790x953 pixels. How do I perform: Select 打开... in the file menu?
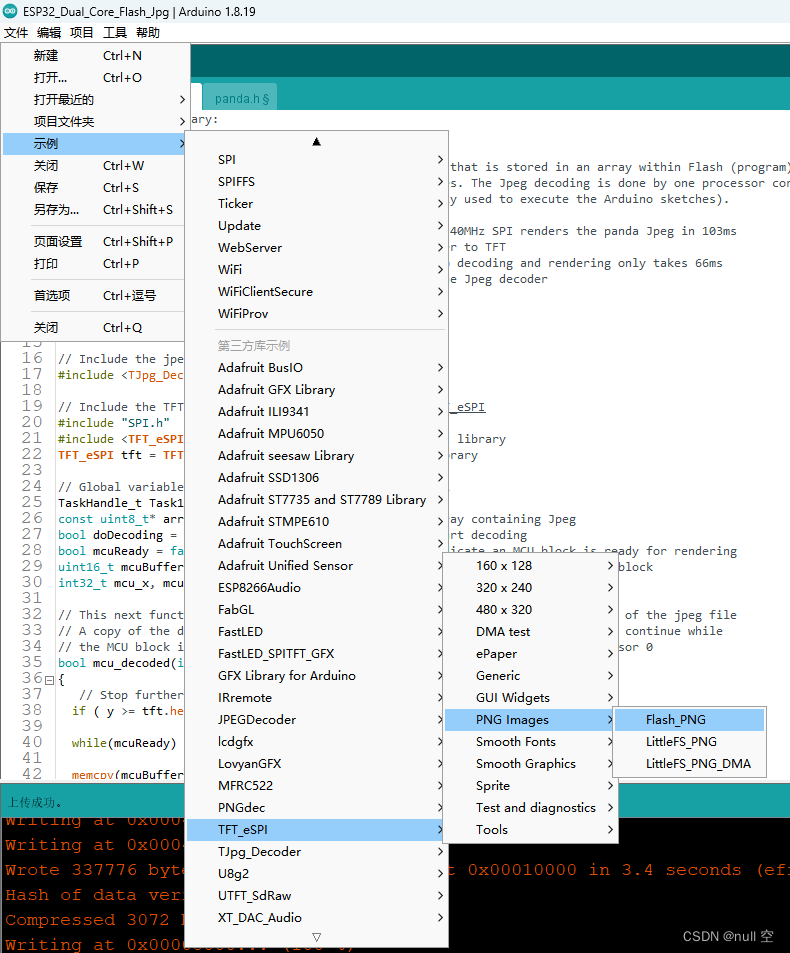pos(94,78)
